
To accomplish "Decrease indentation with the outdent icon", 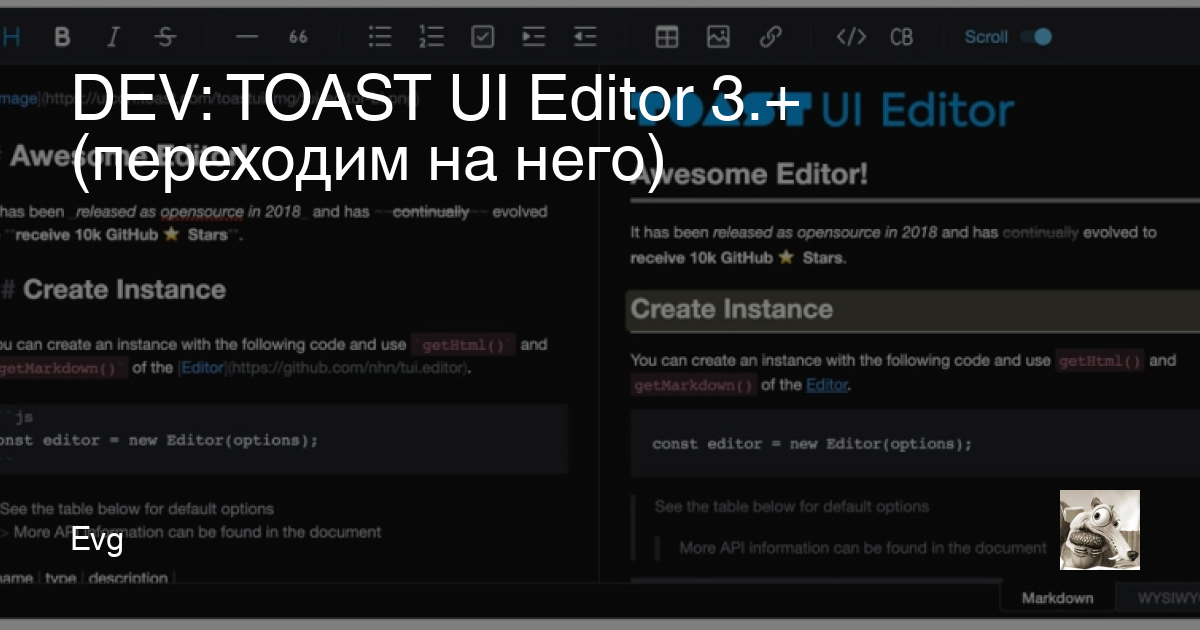I will [585, 36].
